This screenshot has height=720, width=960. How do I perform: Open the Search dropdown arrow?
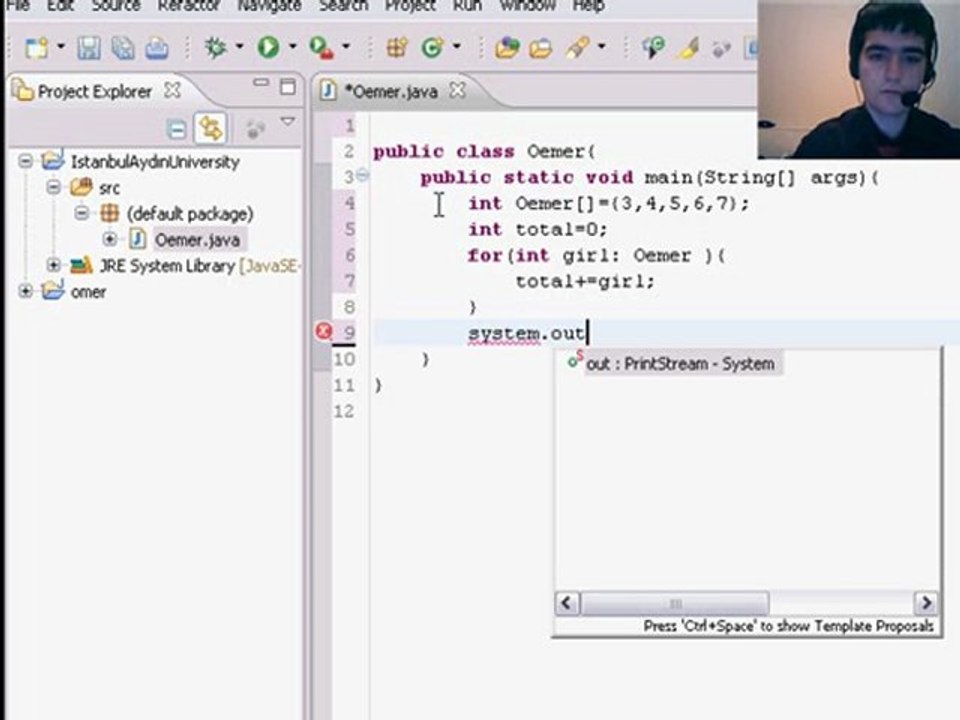pos(602,47)
